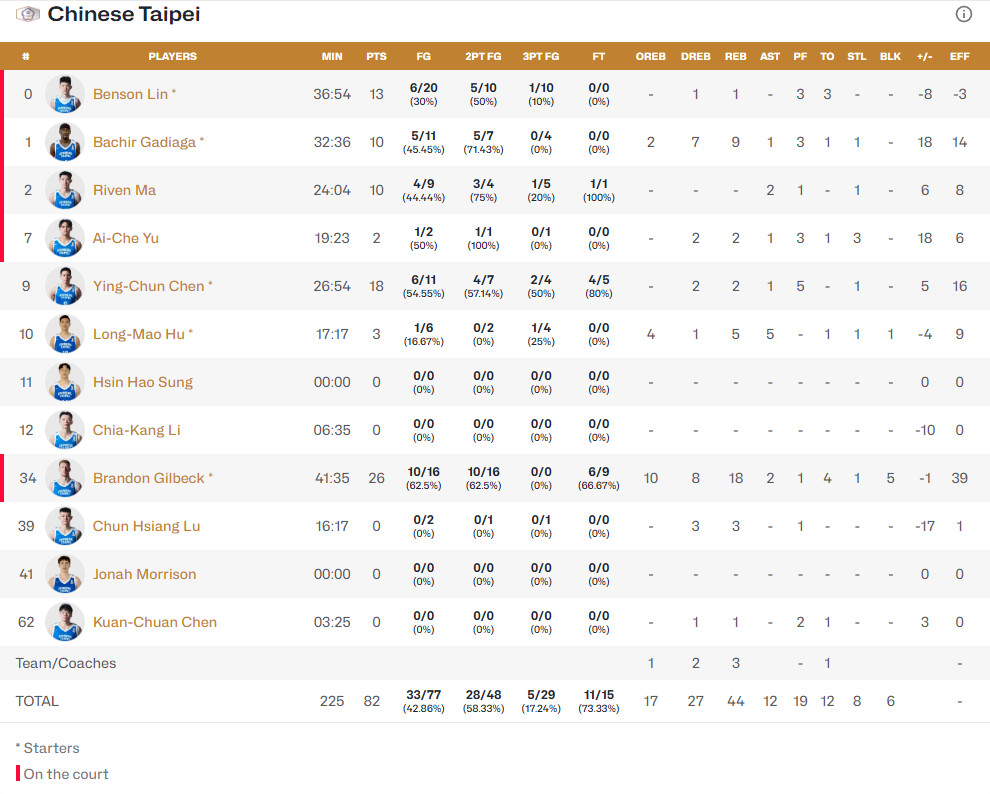This screenshot has height=794, width=990.
Task: Open Riven Ma player profile link
Action: [x=124, y=190]
